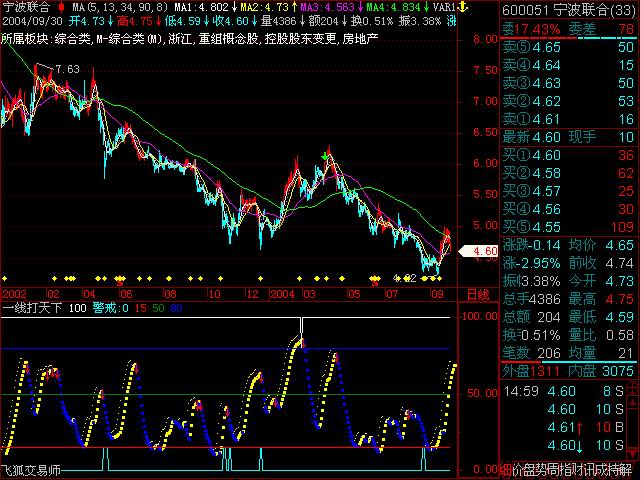Viewport: 640px width, 480px height.
Task: Switch to the 成 tab
Action: (600, 470)
